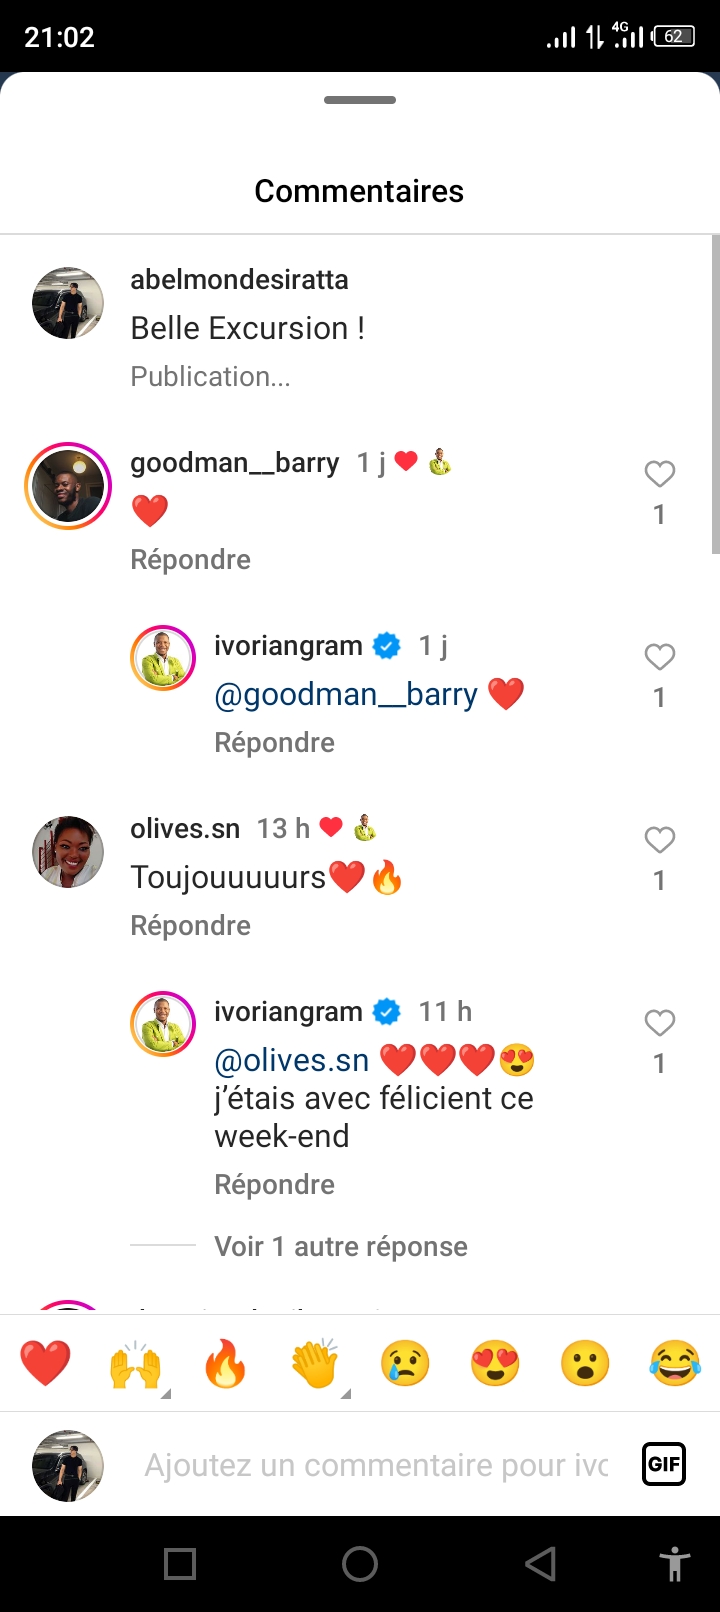
Task: Tap the GIF button in comment field
Action: tap(664, 1465)
